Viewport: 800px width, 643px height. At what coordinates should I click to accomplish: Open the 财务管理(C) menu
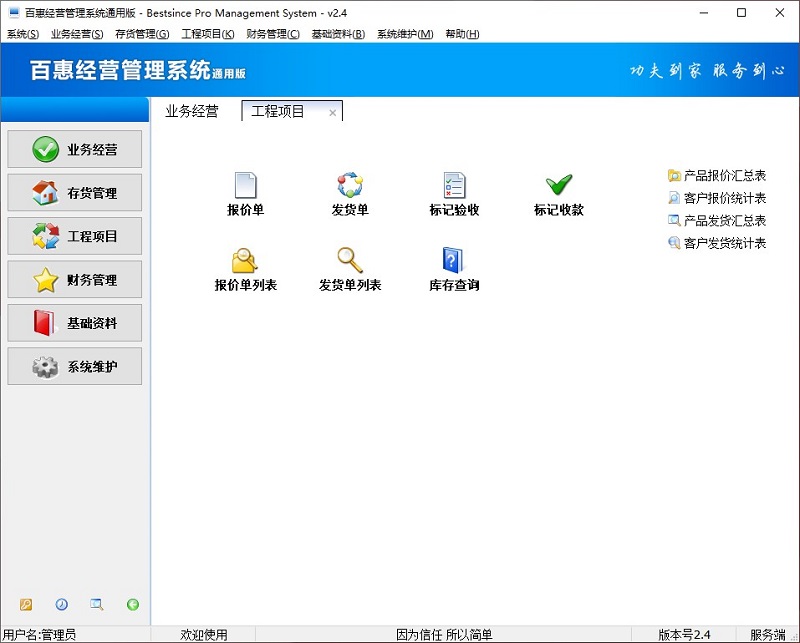point(273,34)
